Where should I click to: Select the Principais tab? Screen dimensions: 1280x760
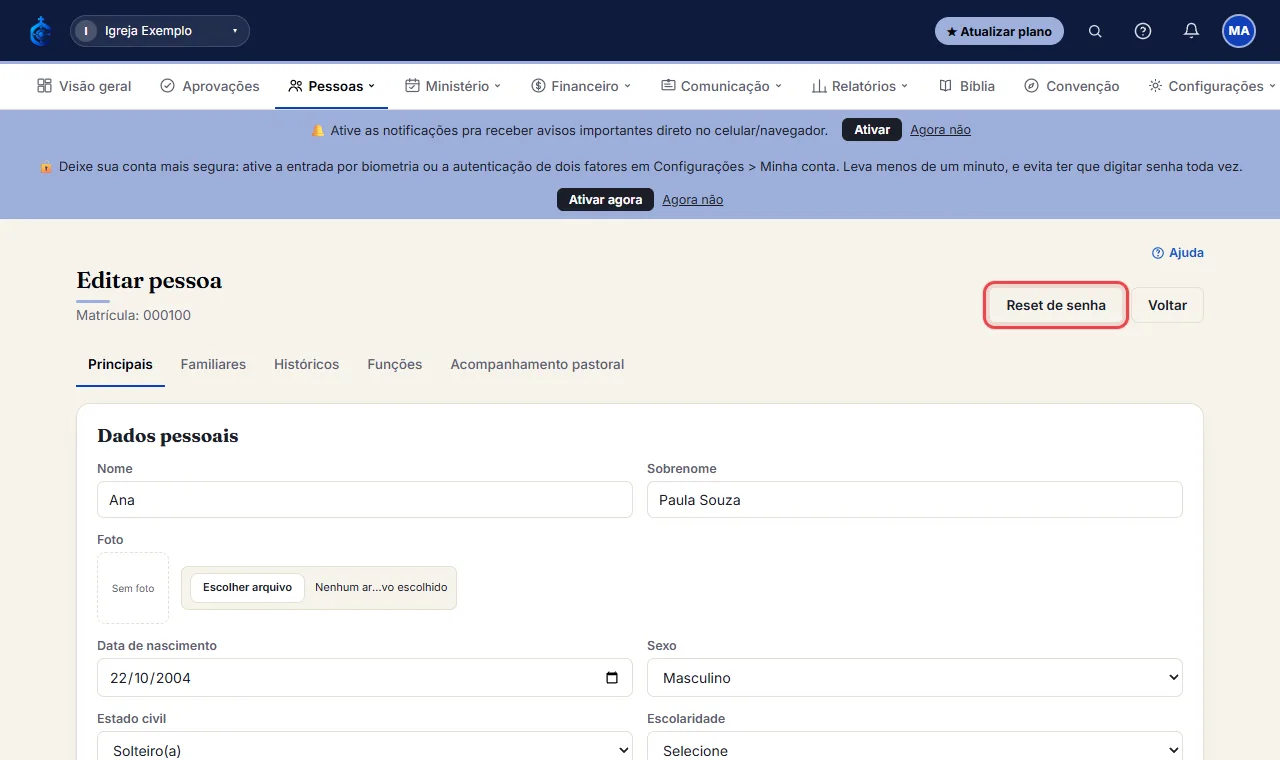120,364
